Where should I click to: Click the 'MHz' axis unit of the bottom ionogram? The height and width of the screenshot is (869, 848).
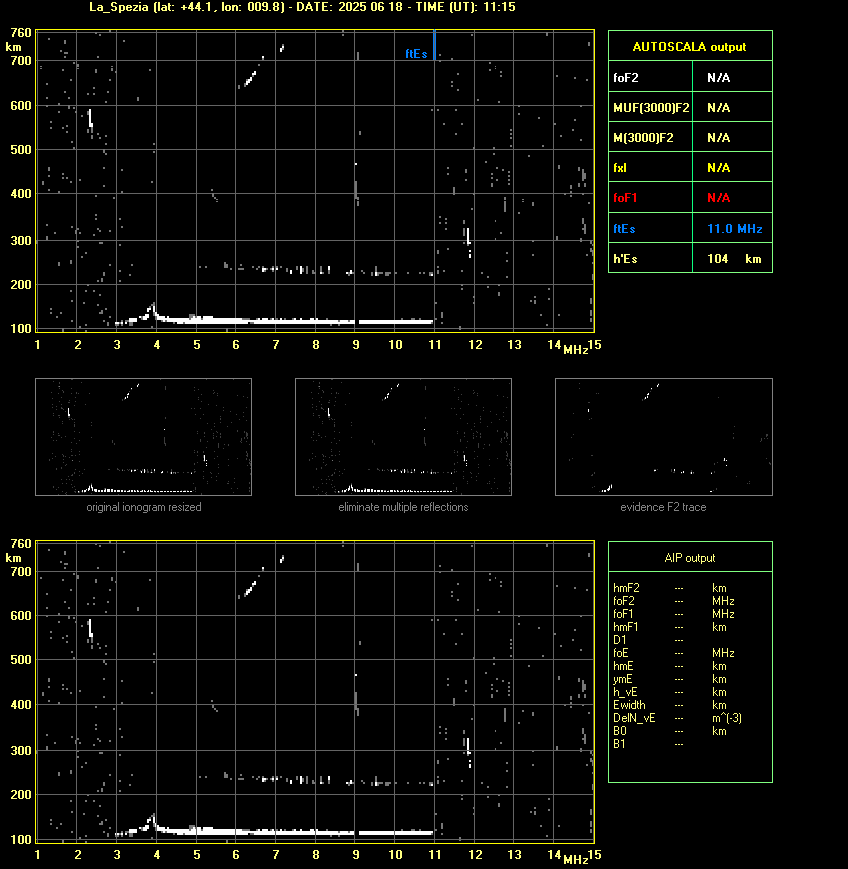point(575,860)
